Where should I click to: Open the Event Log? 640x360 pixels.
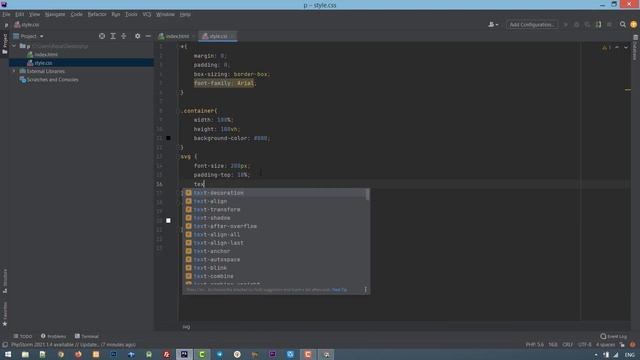click(613, 336)
